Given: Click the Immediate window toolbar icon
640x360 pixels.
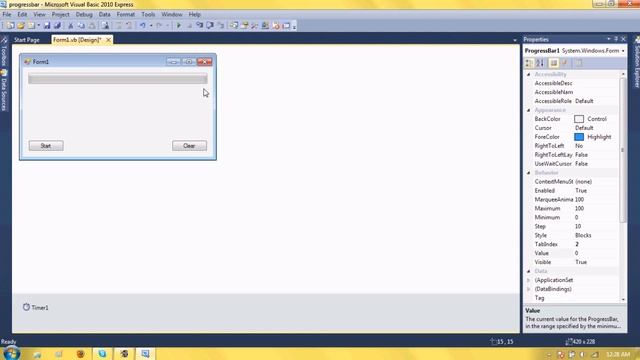Looking at the screenshot, I should tap(286, 26).
